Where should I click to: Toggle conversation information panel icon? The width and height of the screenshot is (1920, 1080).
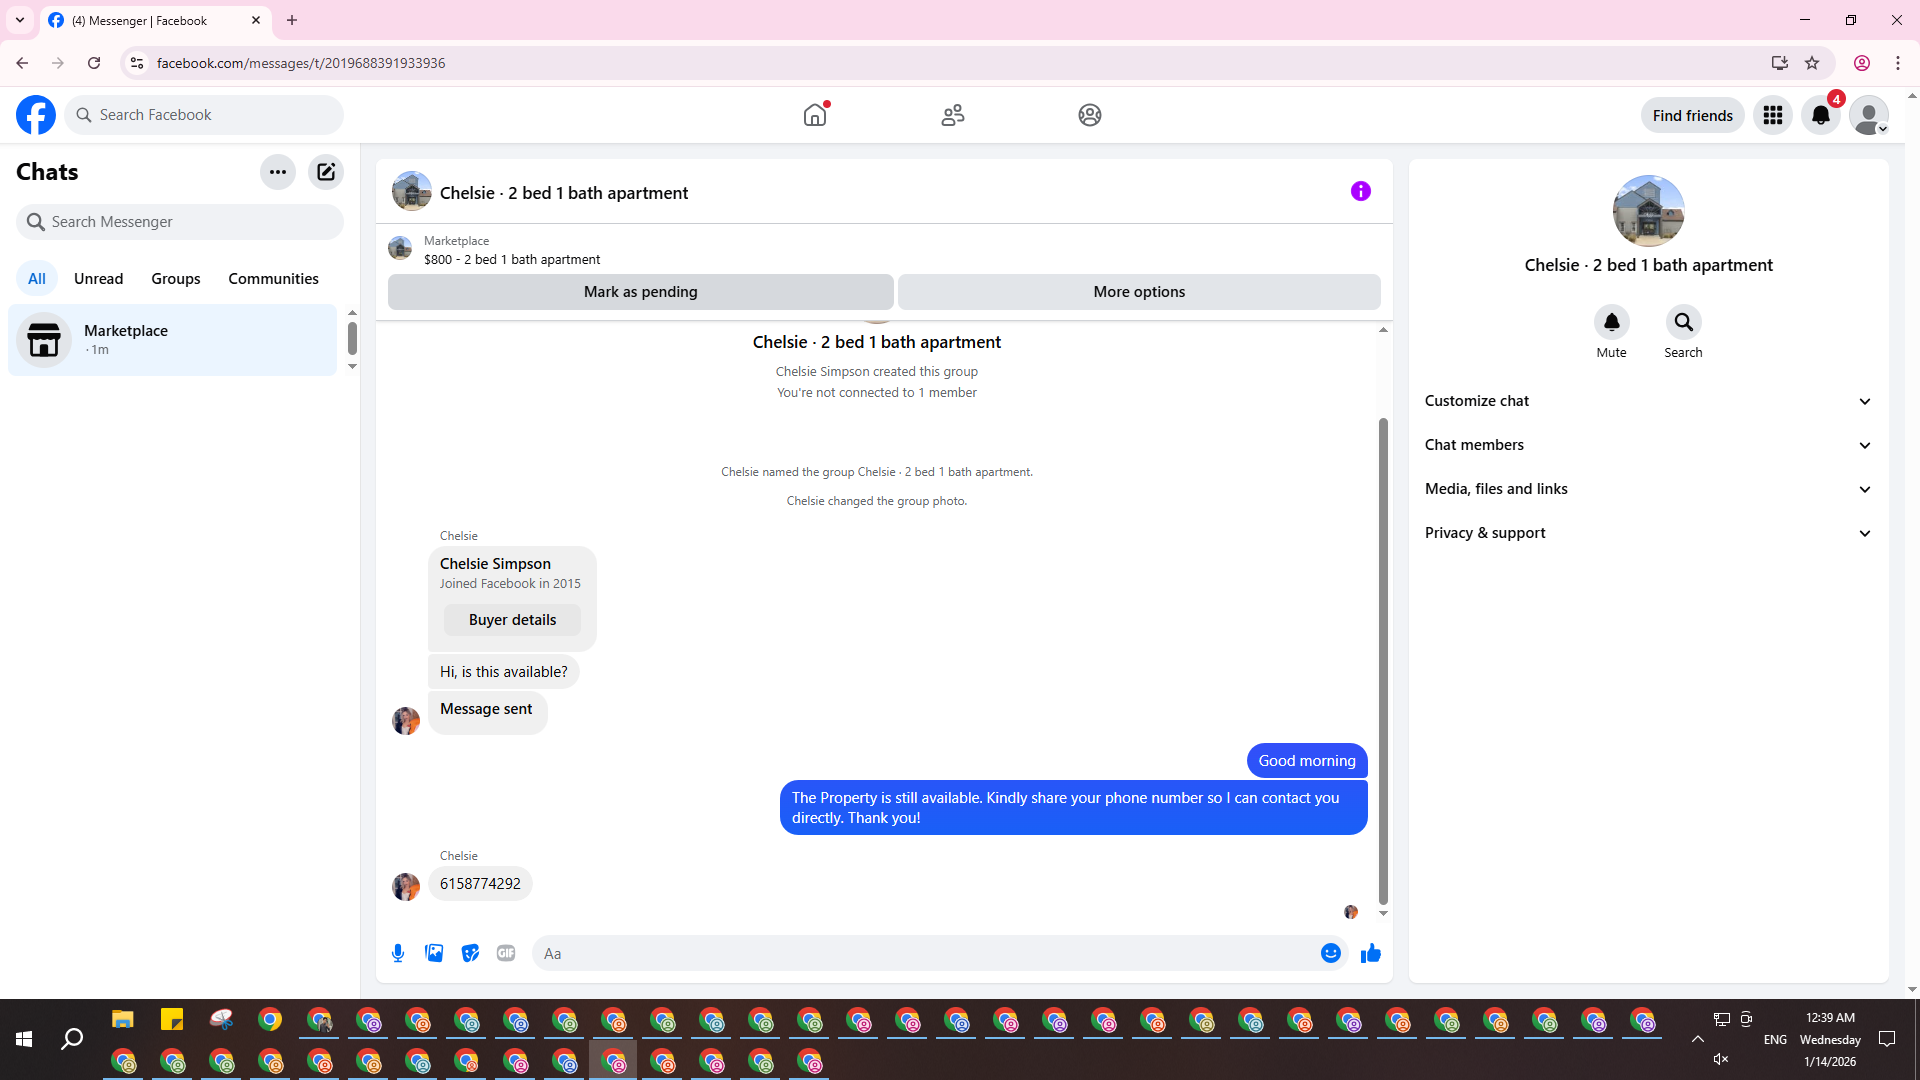tap(1360, 191)
